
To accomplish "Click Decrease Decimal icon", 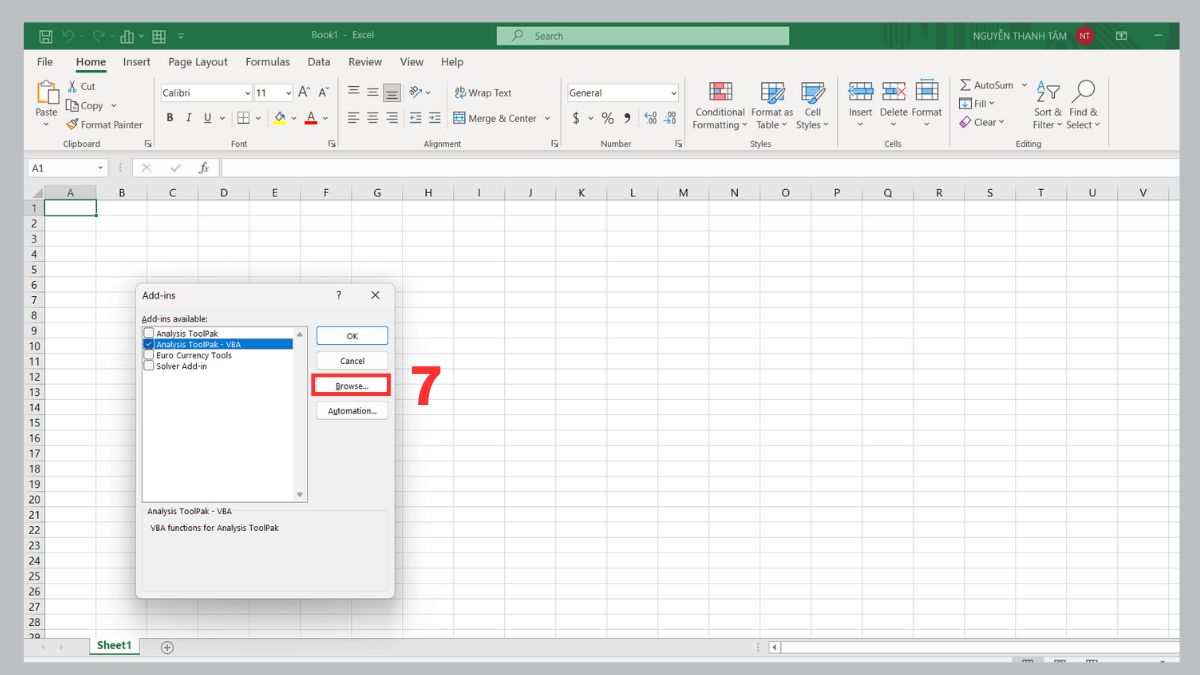I will 670,118.
